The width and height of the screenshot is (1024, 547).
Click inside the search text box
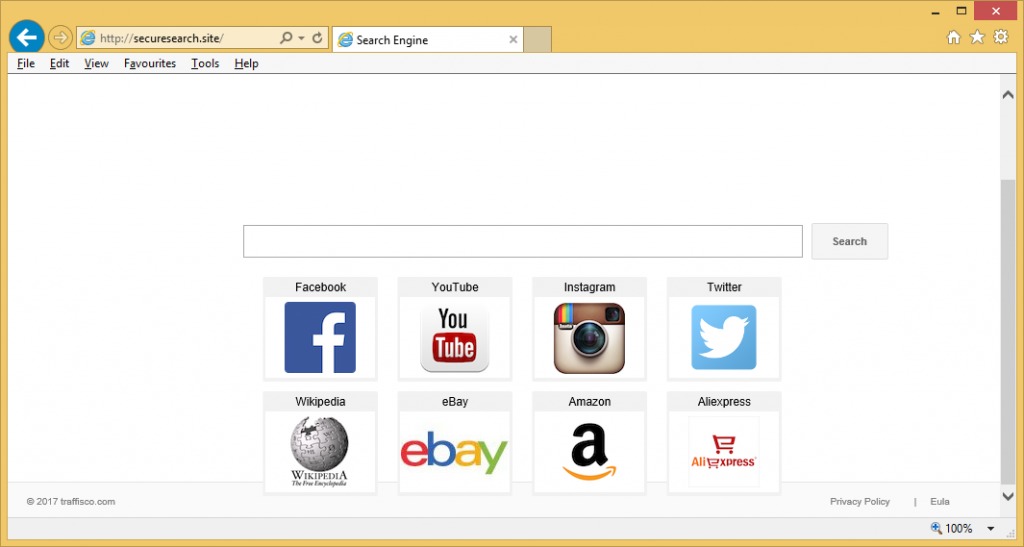tap(522, 241)
